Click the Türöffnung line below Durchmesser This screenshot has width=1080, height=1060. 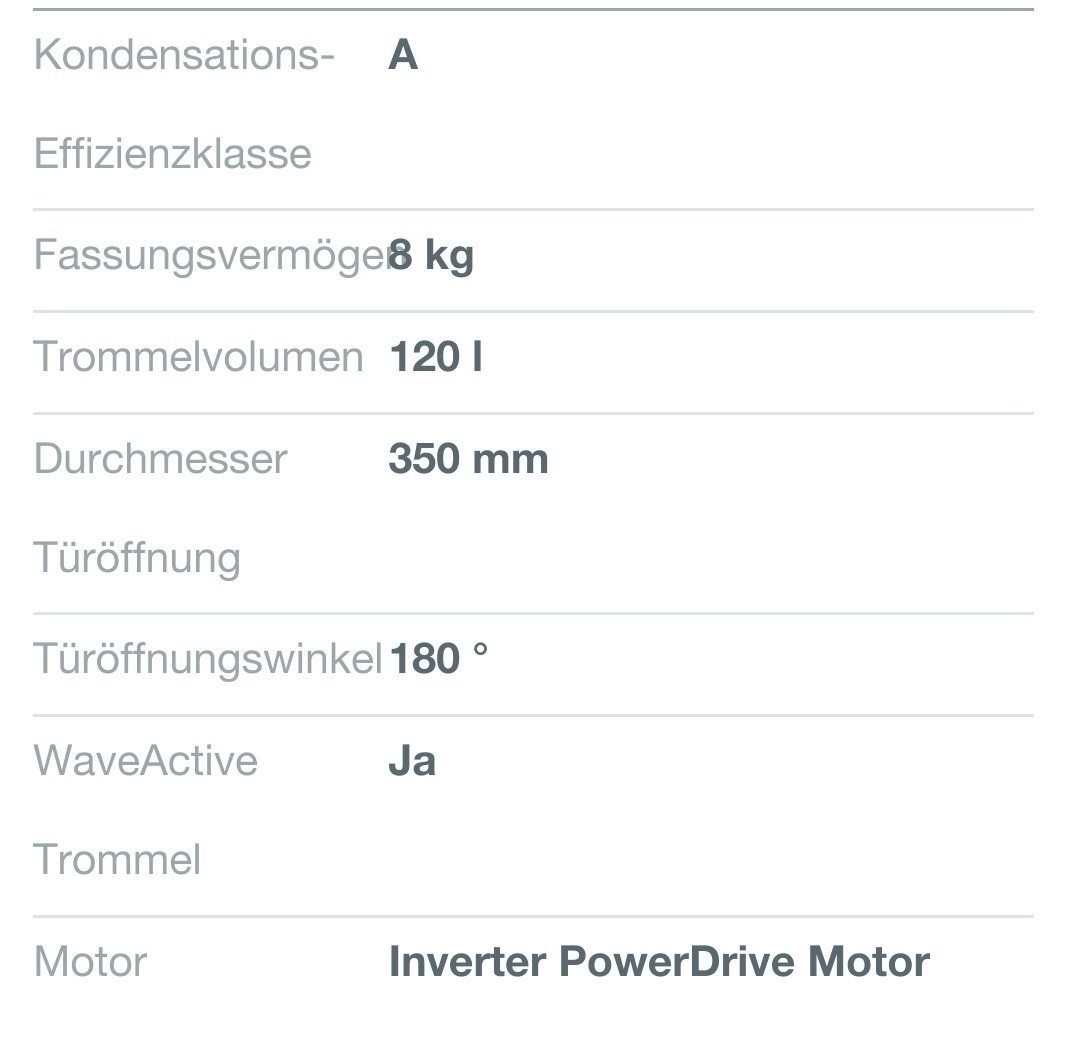(137, 558)
